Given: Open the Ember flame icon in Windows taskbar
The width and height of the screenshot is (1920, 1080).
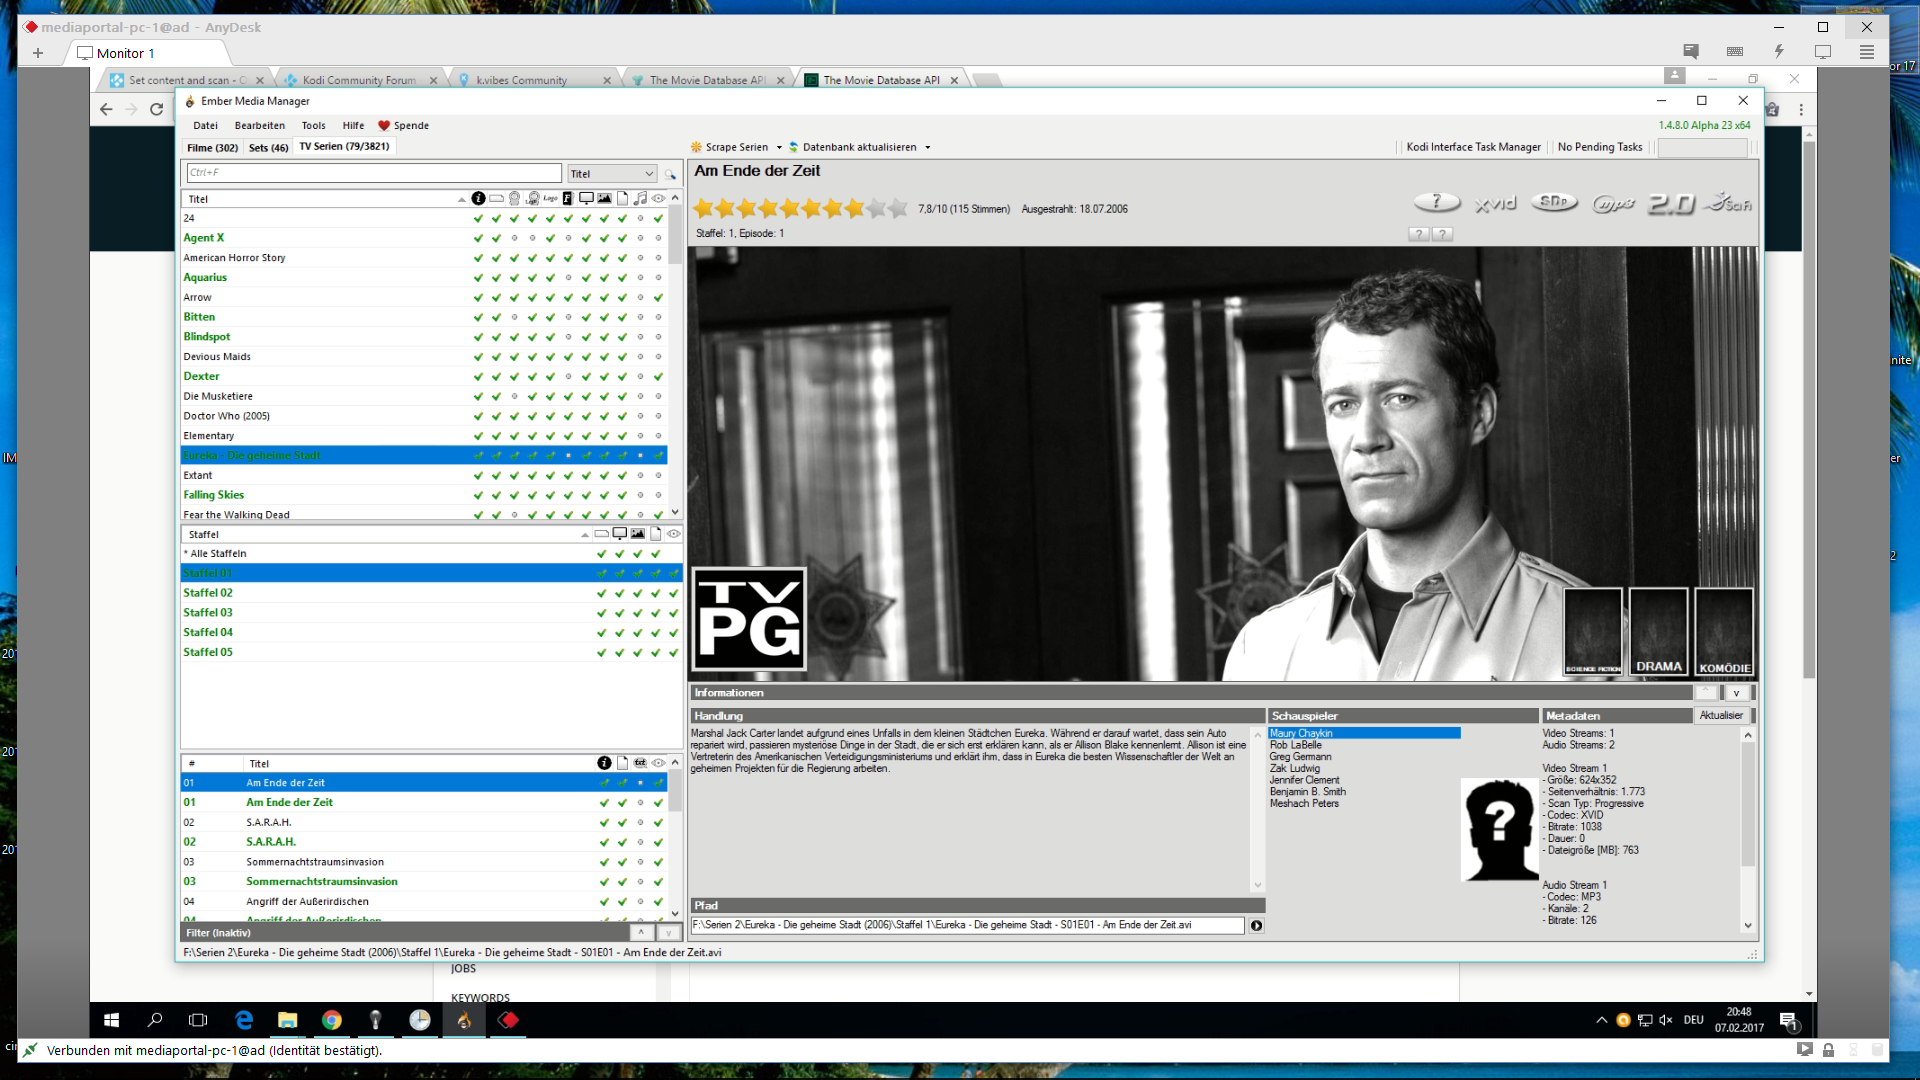Looking at the screenshot, I should pos(464,1020).
